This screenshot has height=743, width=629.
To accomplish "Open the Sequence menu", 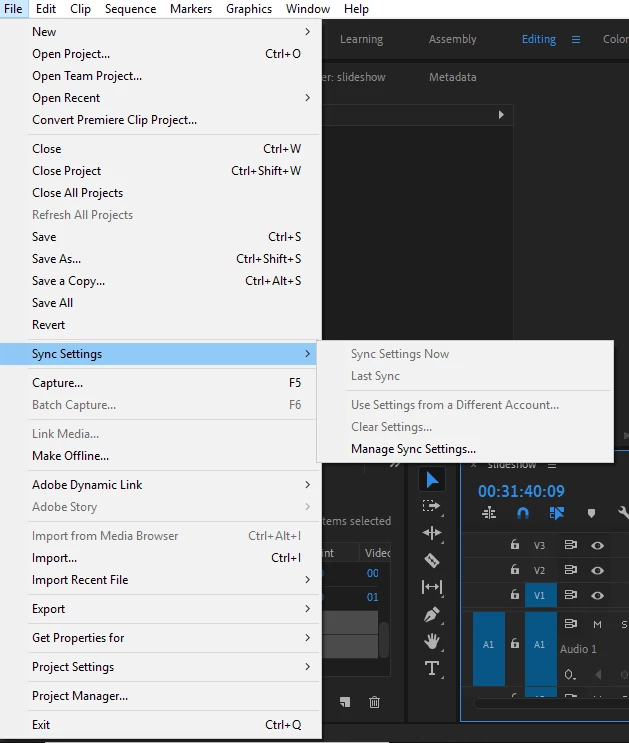I will click(x=130, y=9).
